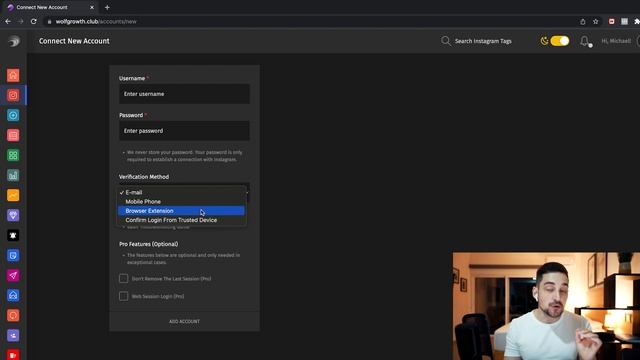The image size is (640, 360).
Task: Reload the page with the refresh icon
Action: [33, 21]
